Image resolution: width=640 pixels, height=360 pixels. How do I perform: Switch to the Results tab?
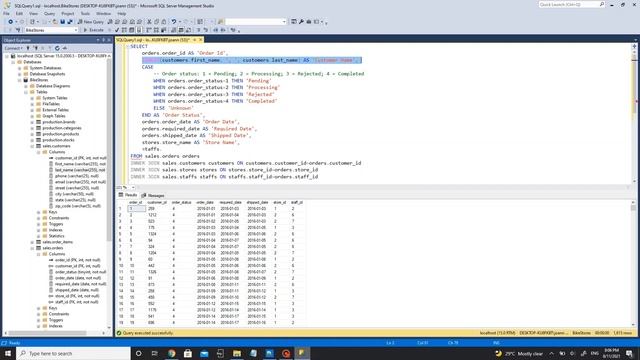coord(128,195)
